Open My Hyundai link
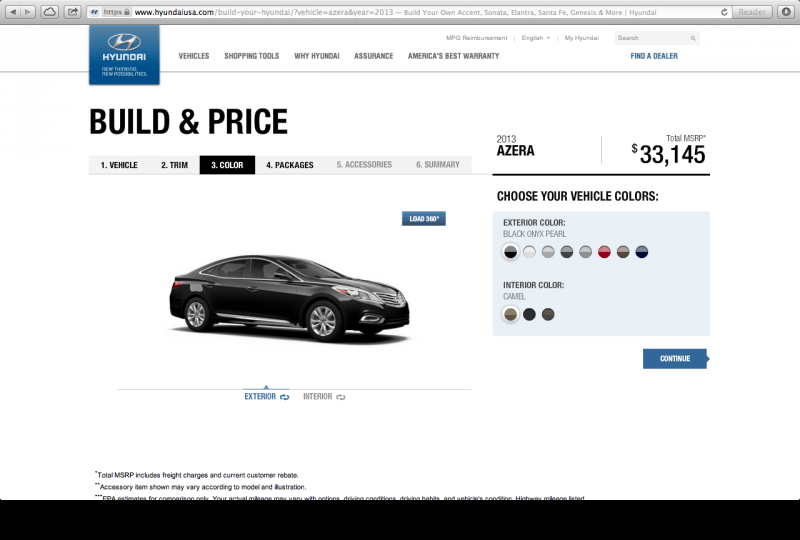Image resolution: width=800 pixels, height=540 pixels. 582,38
